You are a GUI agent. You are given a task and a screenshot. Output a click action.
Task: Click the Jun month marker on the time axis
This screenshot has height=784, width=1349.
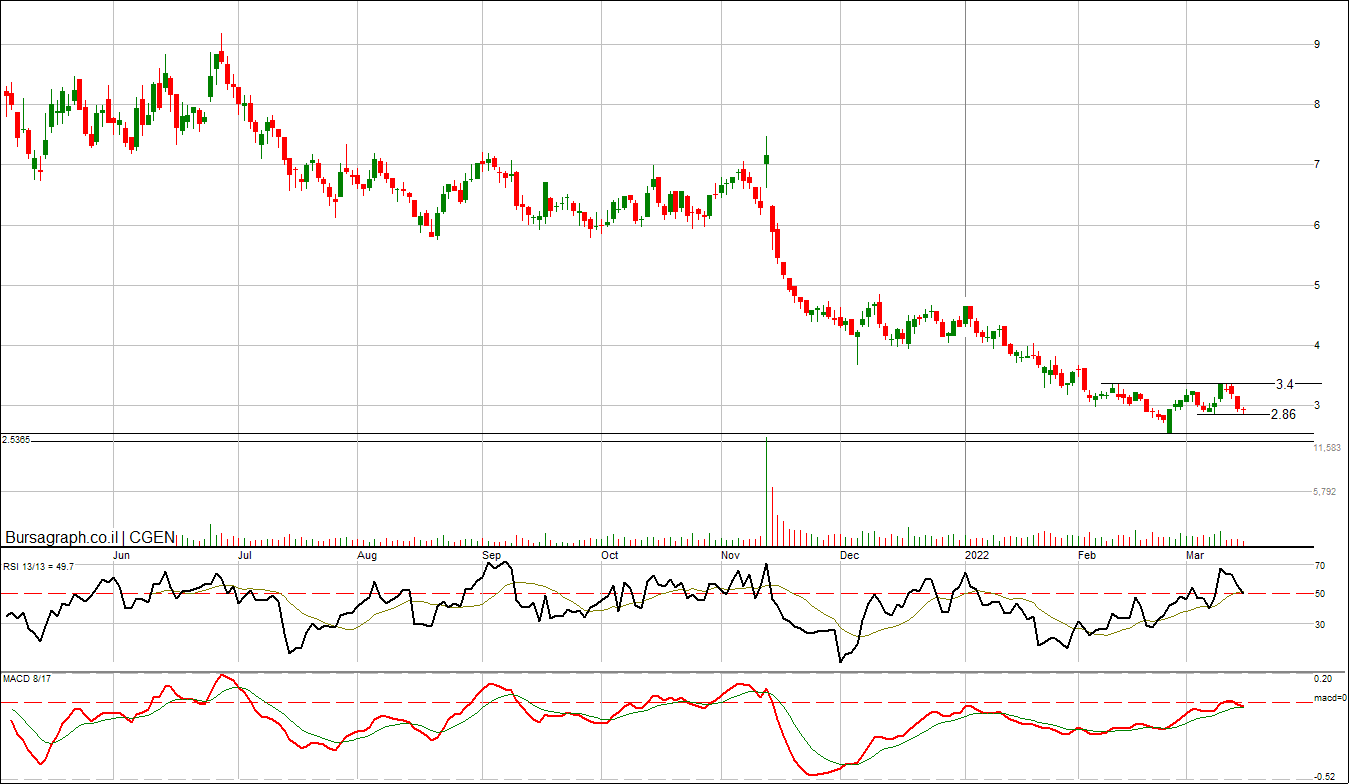coord(121,554)
